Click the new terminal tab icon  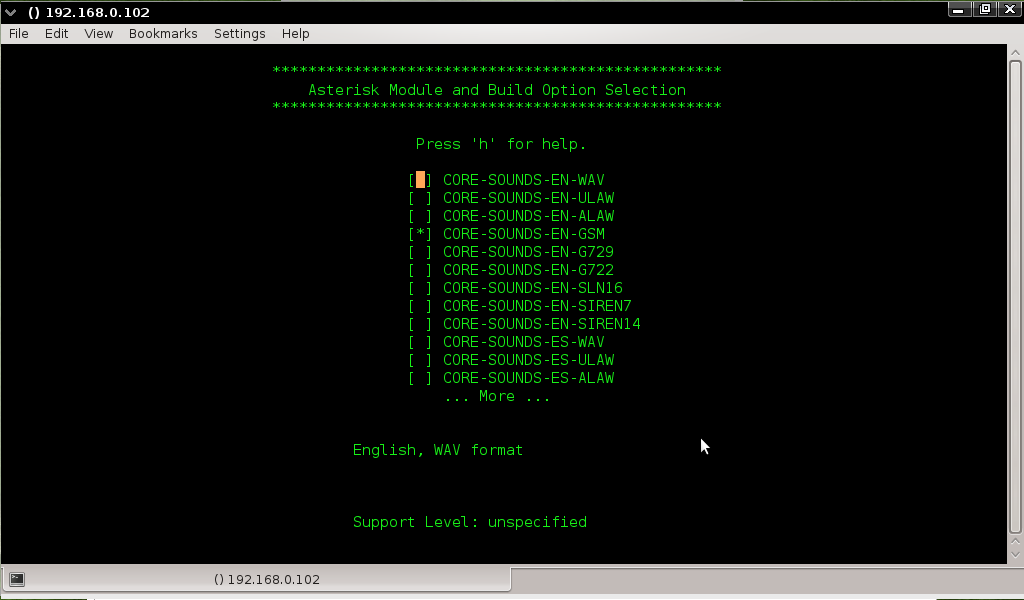coord(17,579)
